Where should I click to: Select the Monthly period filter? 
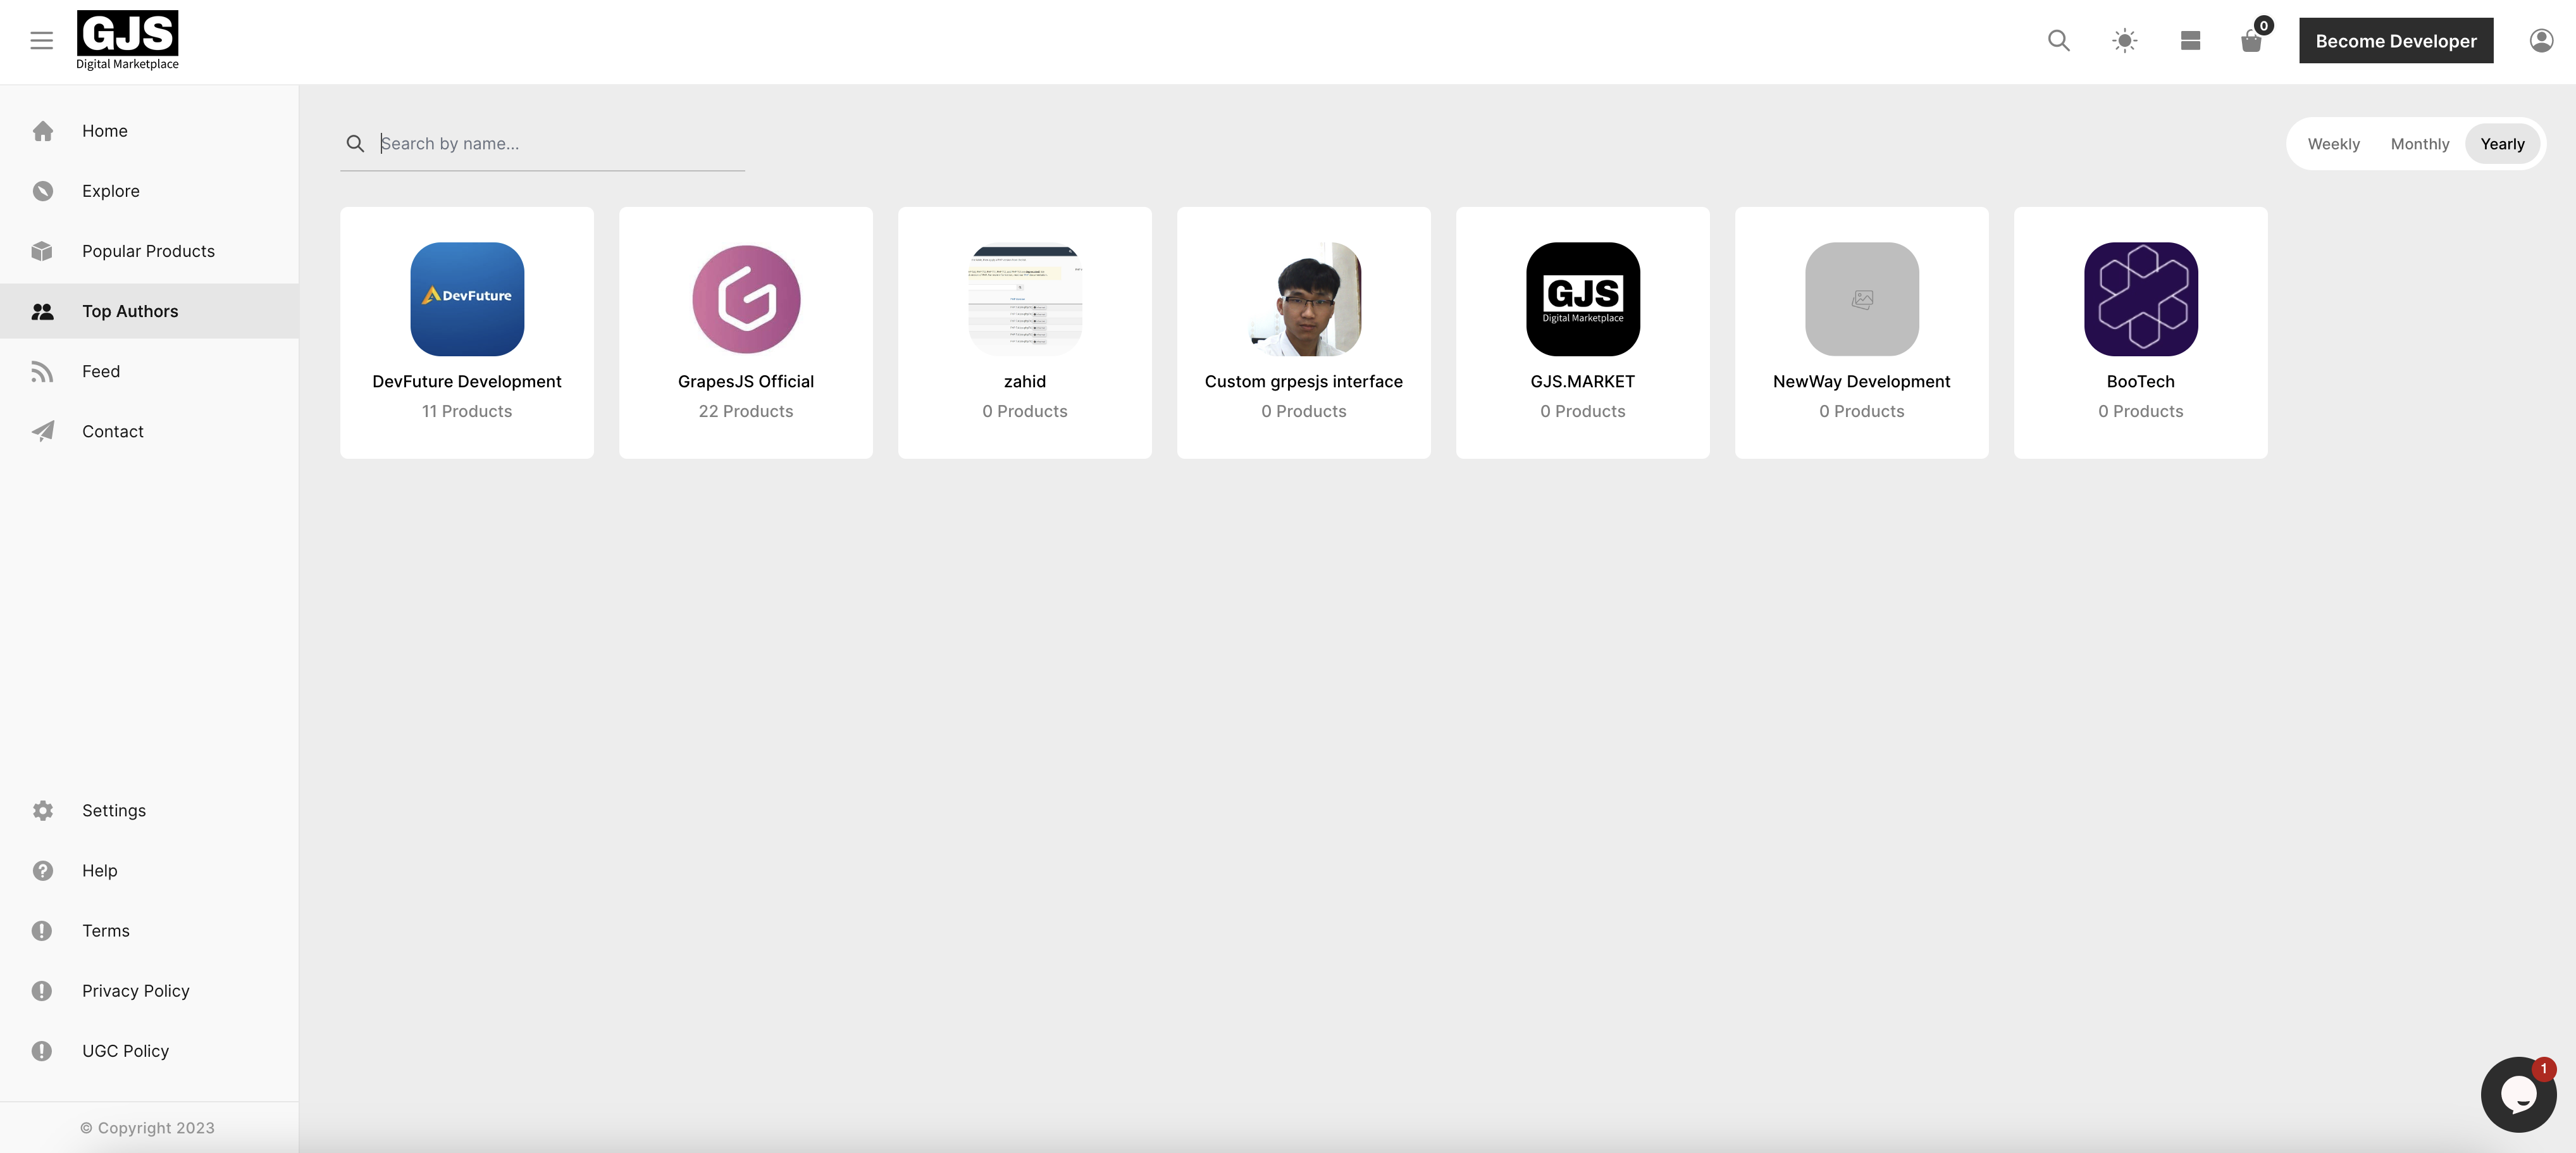(2419, 144)
